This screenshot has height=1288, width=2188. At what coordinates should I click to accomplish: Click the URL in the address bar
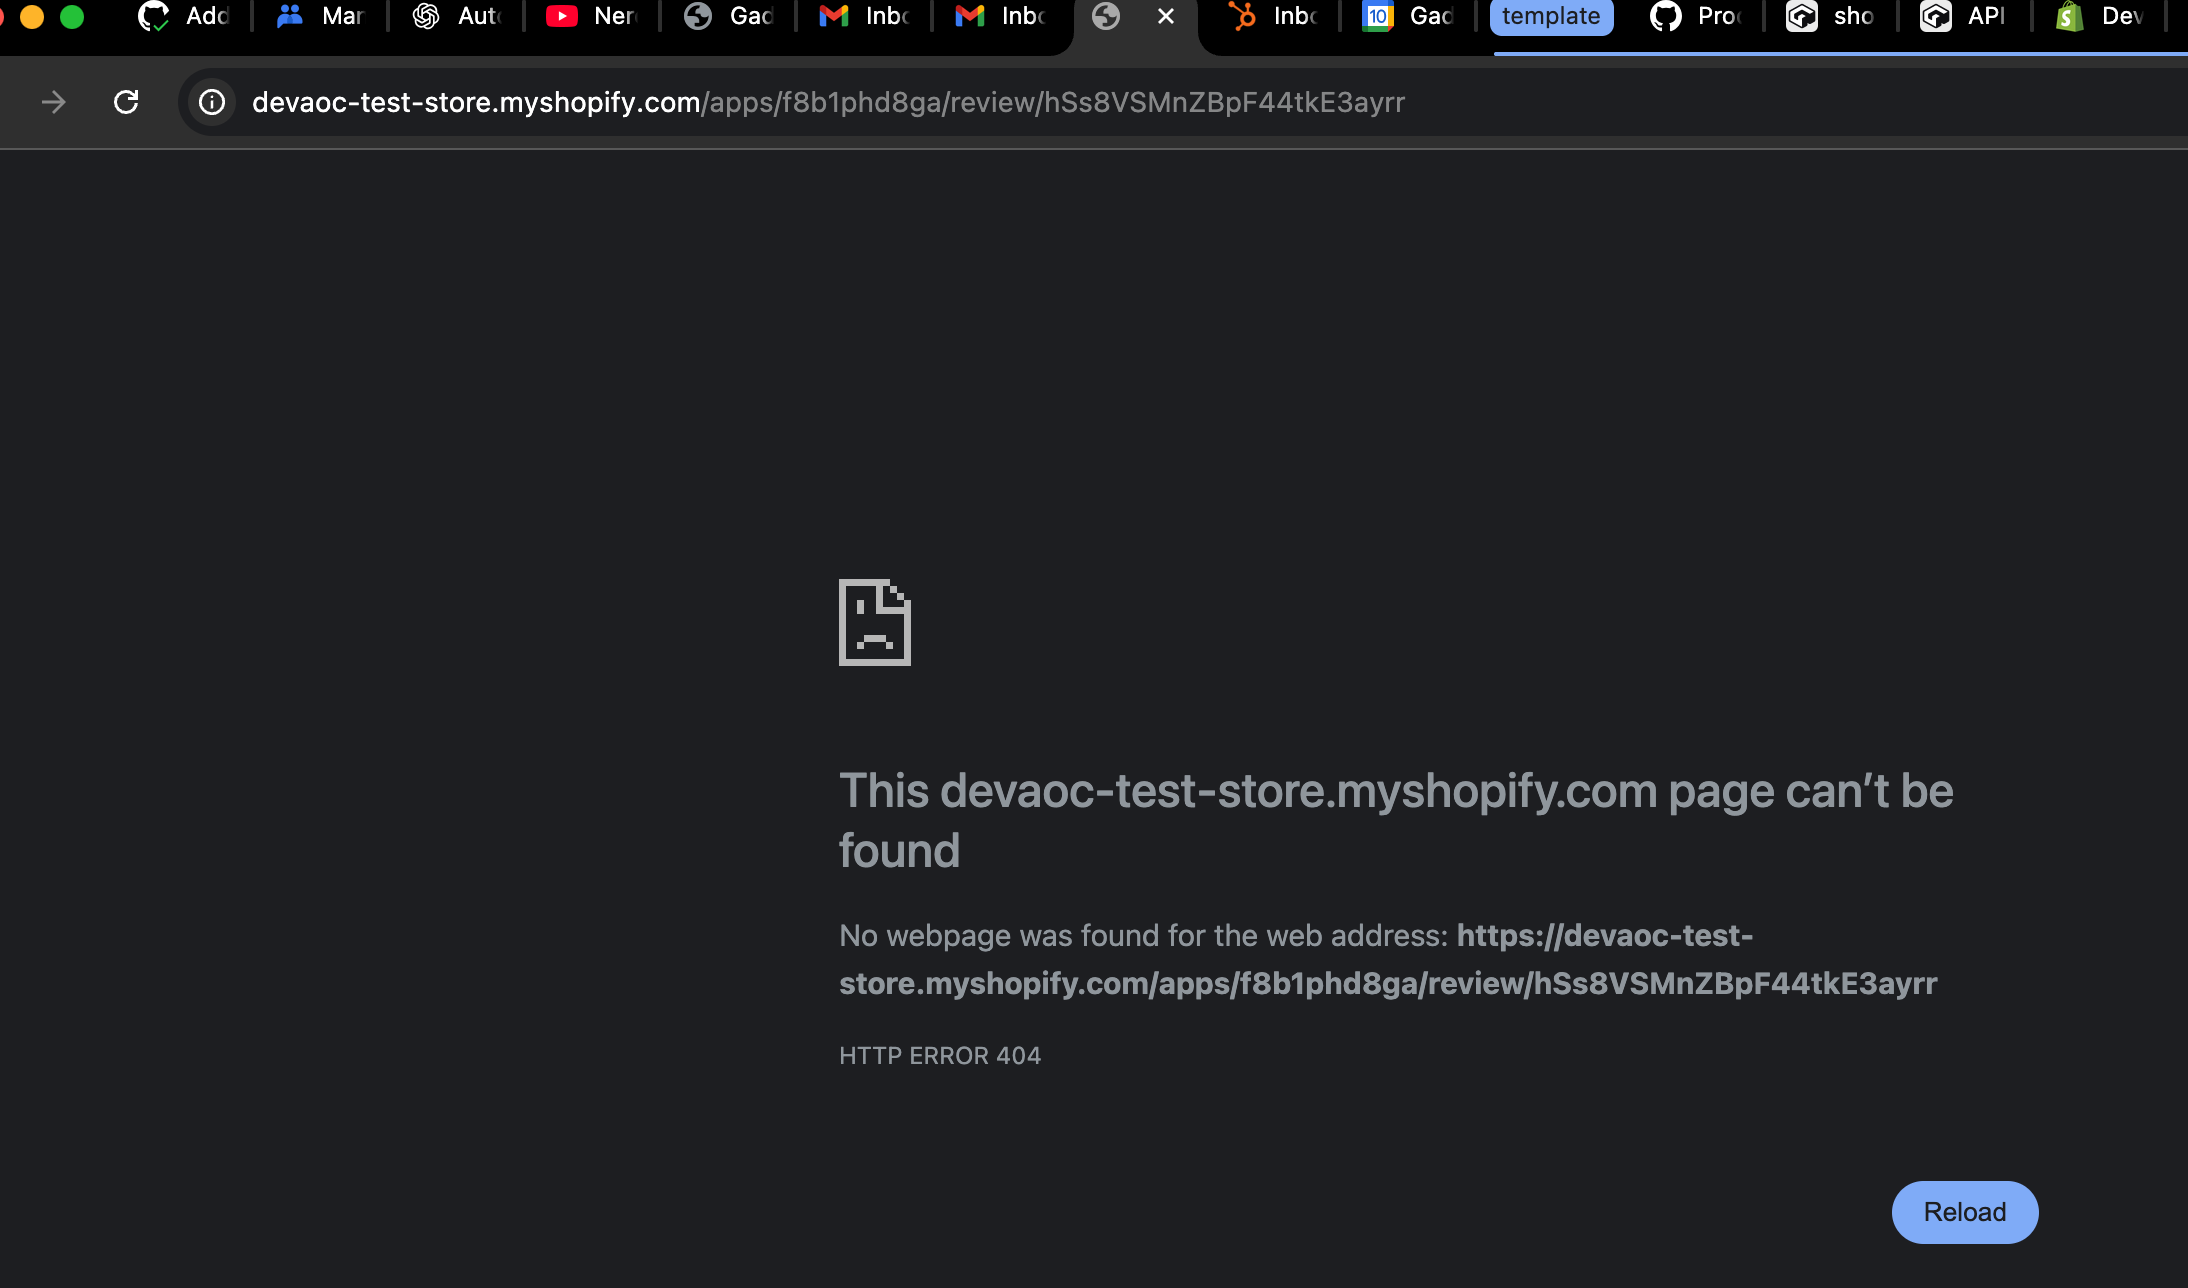click(x=828, y=102)
